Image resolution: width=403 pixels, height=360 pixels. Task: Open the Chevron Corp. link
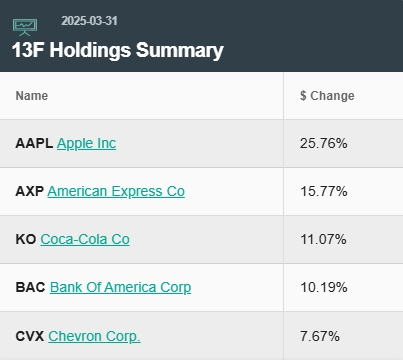pos(94,336)
